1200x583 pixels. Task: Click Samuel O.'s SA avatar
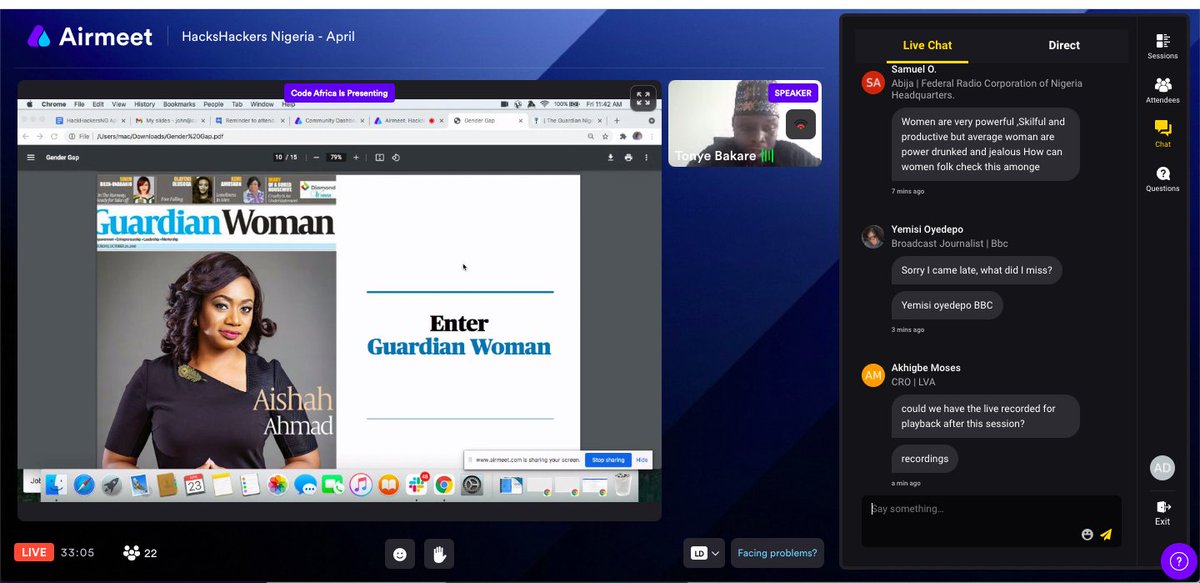click(x=873, y=82)
